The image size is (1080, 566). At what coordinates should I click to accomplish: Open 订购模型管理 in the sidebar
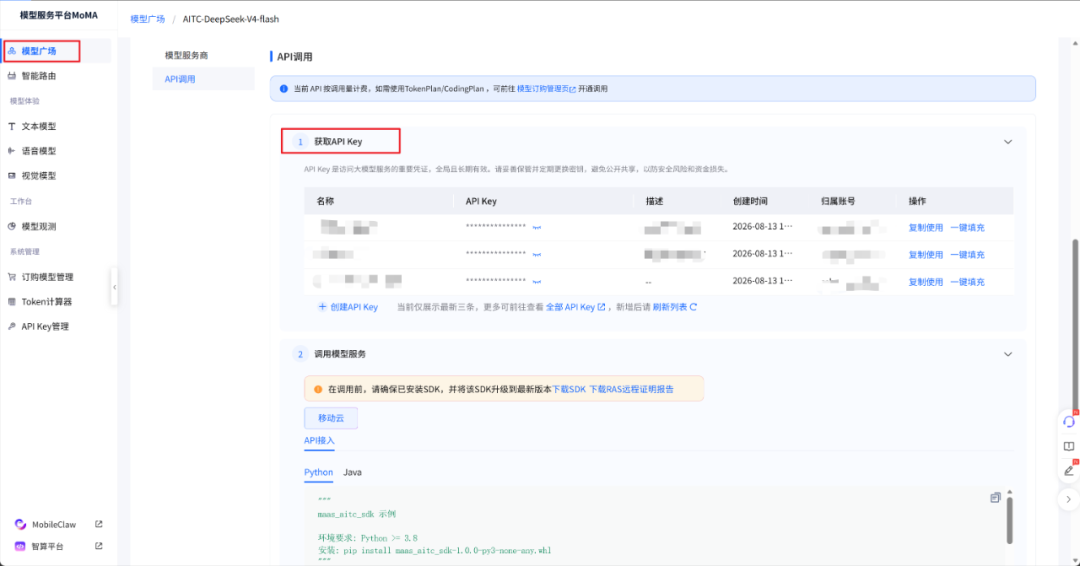click(x=47, y=277)
